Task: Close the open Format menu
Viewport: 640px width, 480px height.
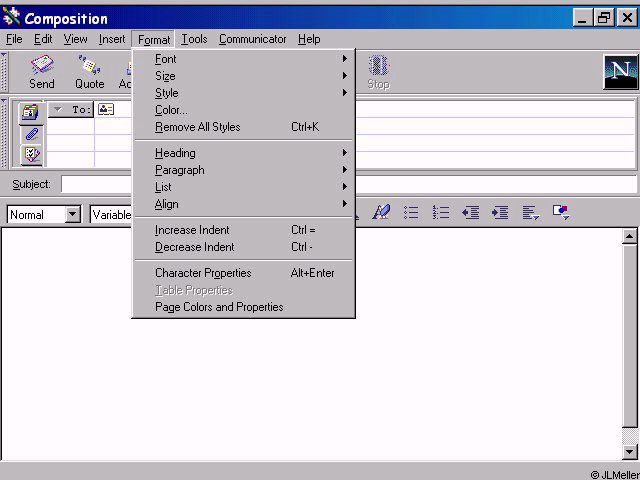Action: [153, 40]
